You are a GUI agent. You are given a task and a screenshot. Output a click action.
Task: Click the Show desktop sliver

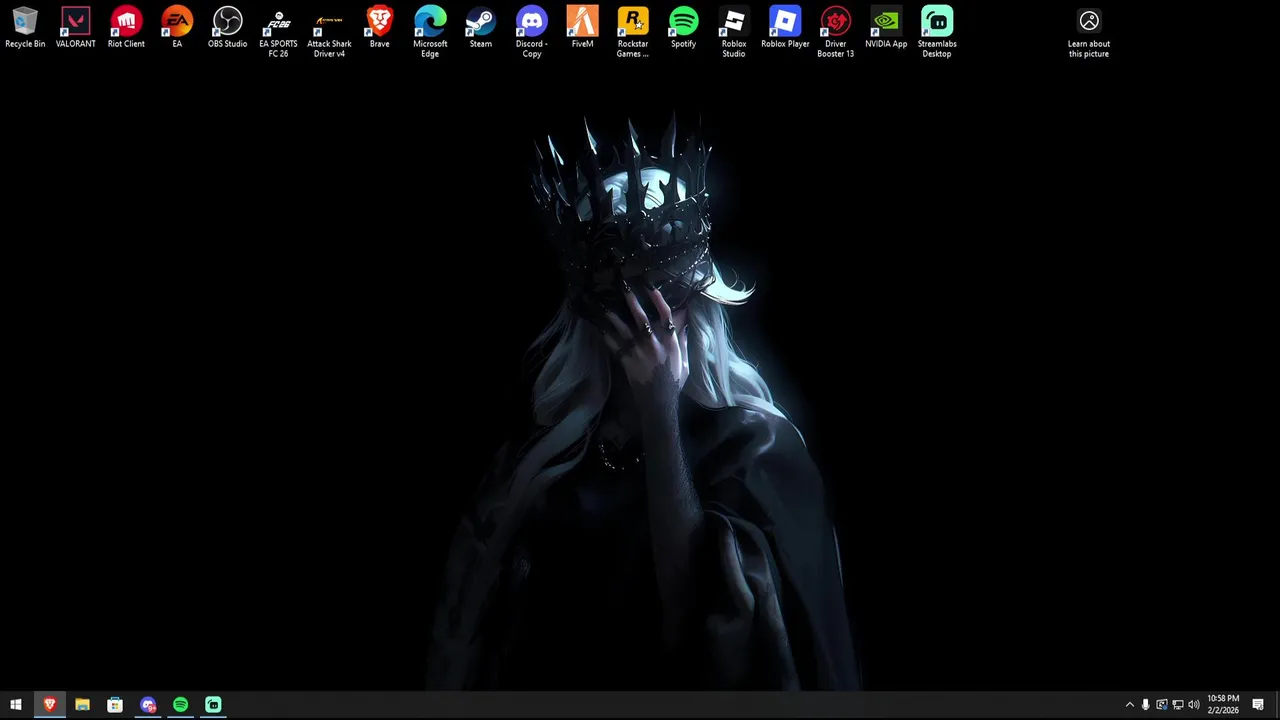(x=1277, y=705)
